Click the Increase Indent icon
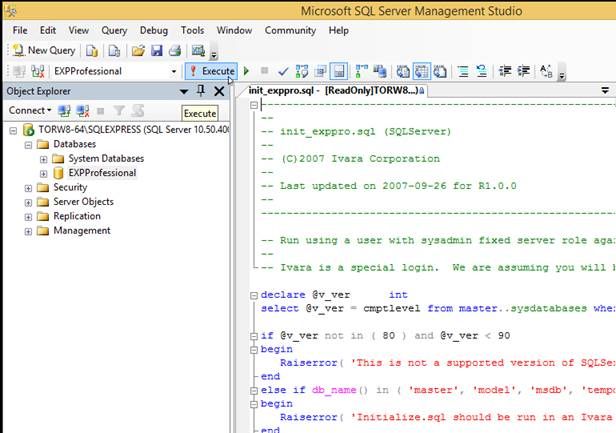The height and width of the screenshot is (433, 616). [524, 71]
